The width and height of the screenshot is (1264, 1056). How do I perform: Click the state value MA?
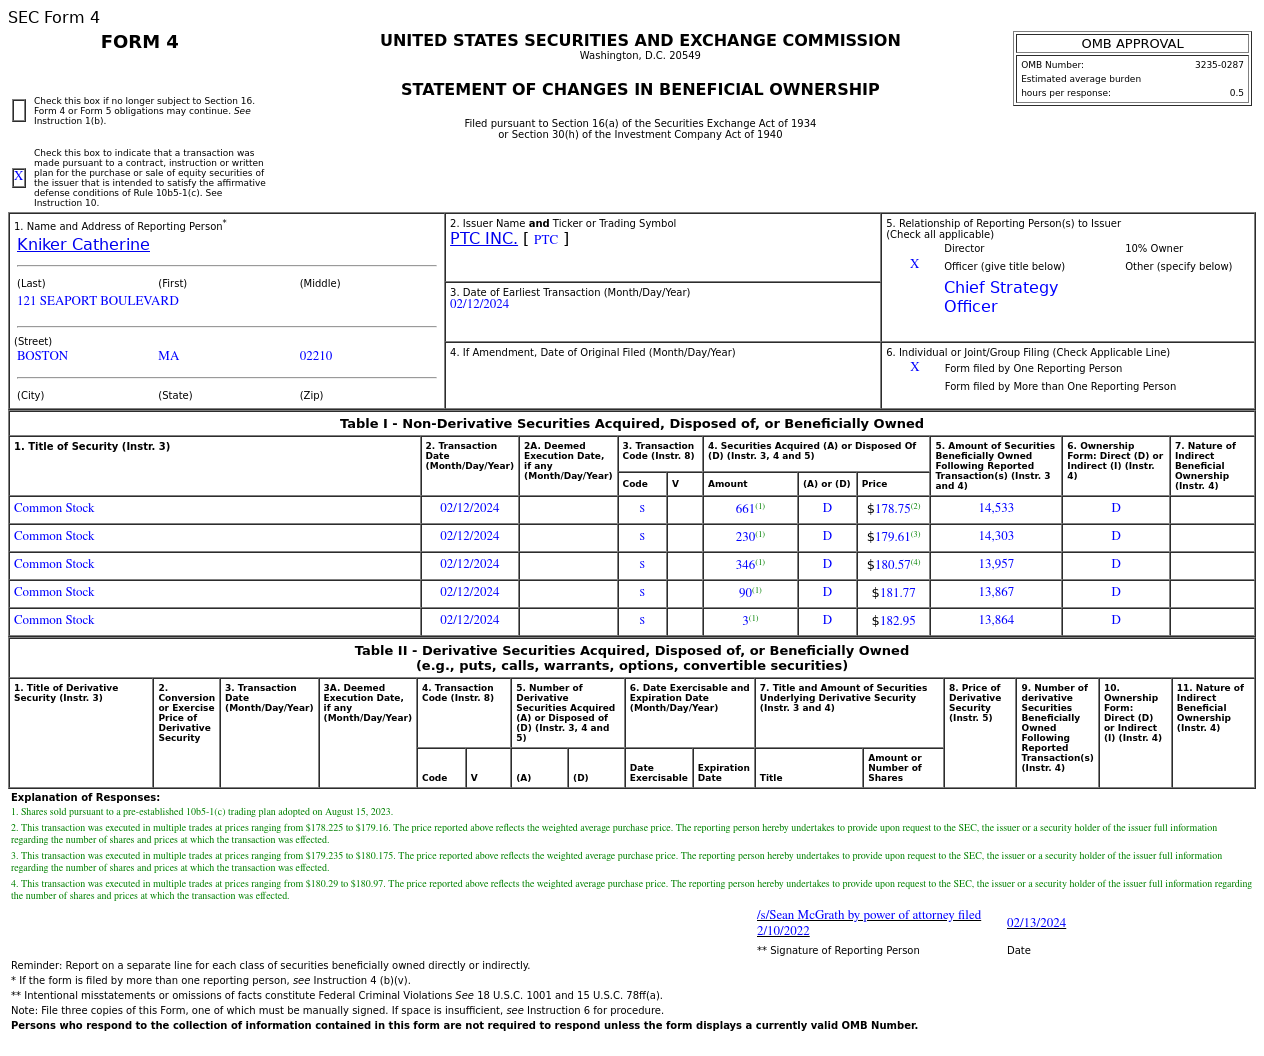(x=168, y=356)
